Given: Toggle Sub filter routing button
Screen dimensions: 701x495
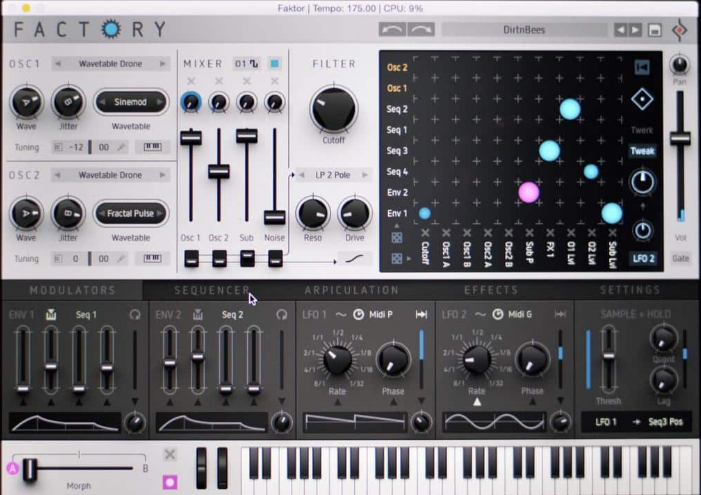Looking at the screenshot, I should 247,258.
